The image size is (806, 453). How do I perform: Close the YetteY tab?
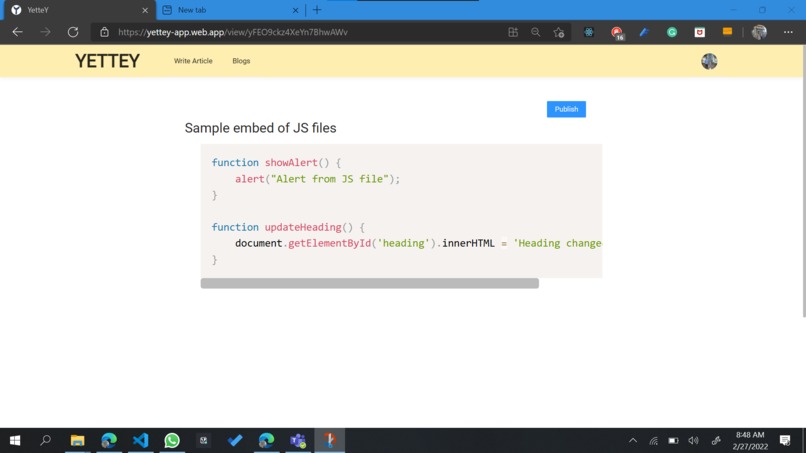click(145, 10)
